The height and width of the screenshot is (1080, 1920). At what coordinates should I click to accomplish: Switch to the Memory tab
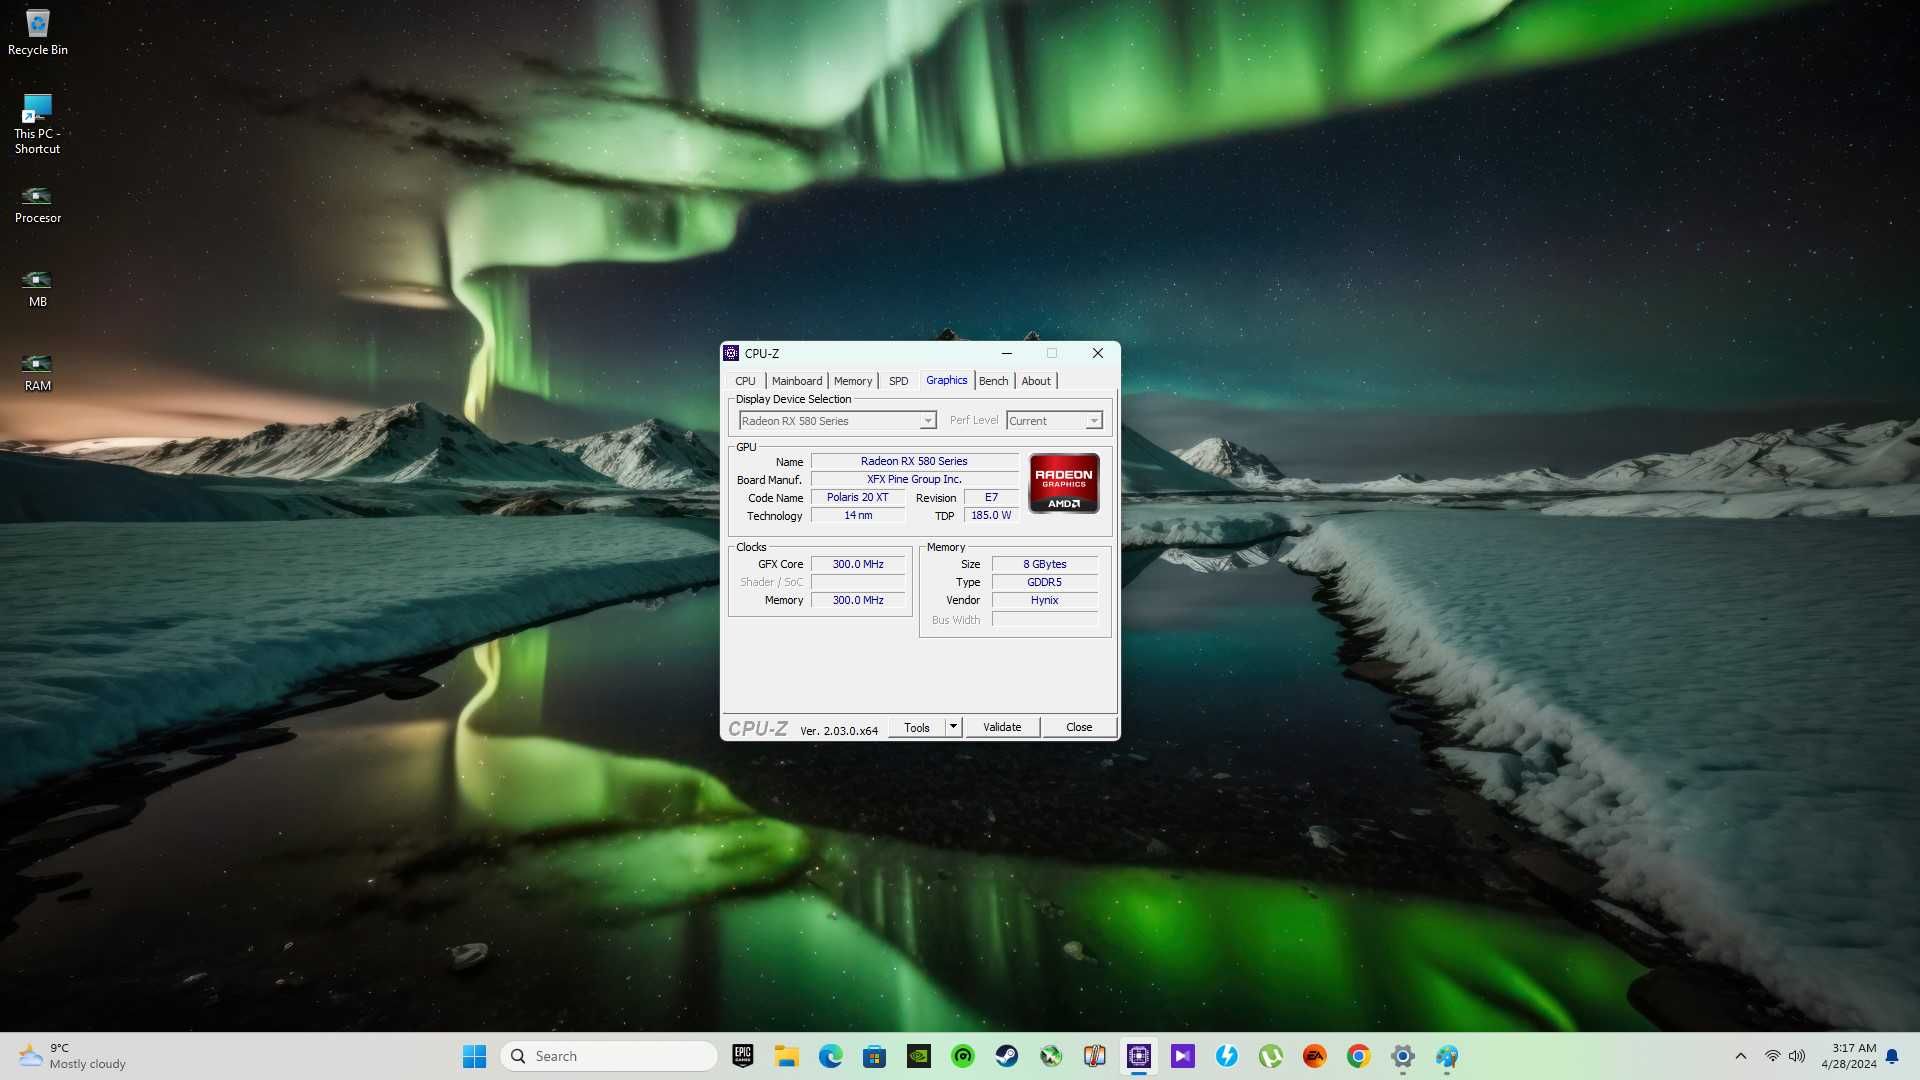[x=853, y=381]
